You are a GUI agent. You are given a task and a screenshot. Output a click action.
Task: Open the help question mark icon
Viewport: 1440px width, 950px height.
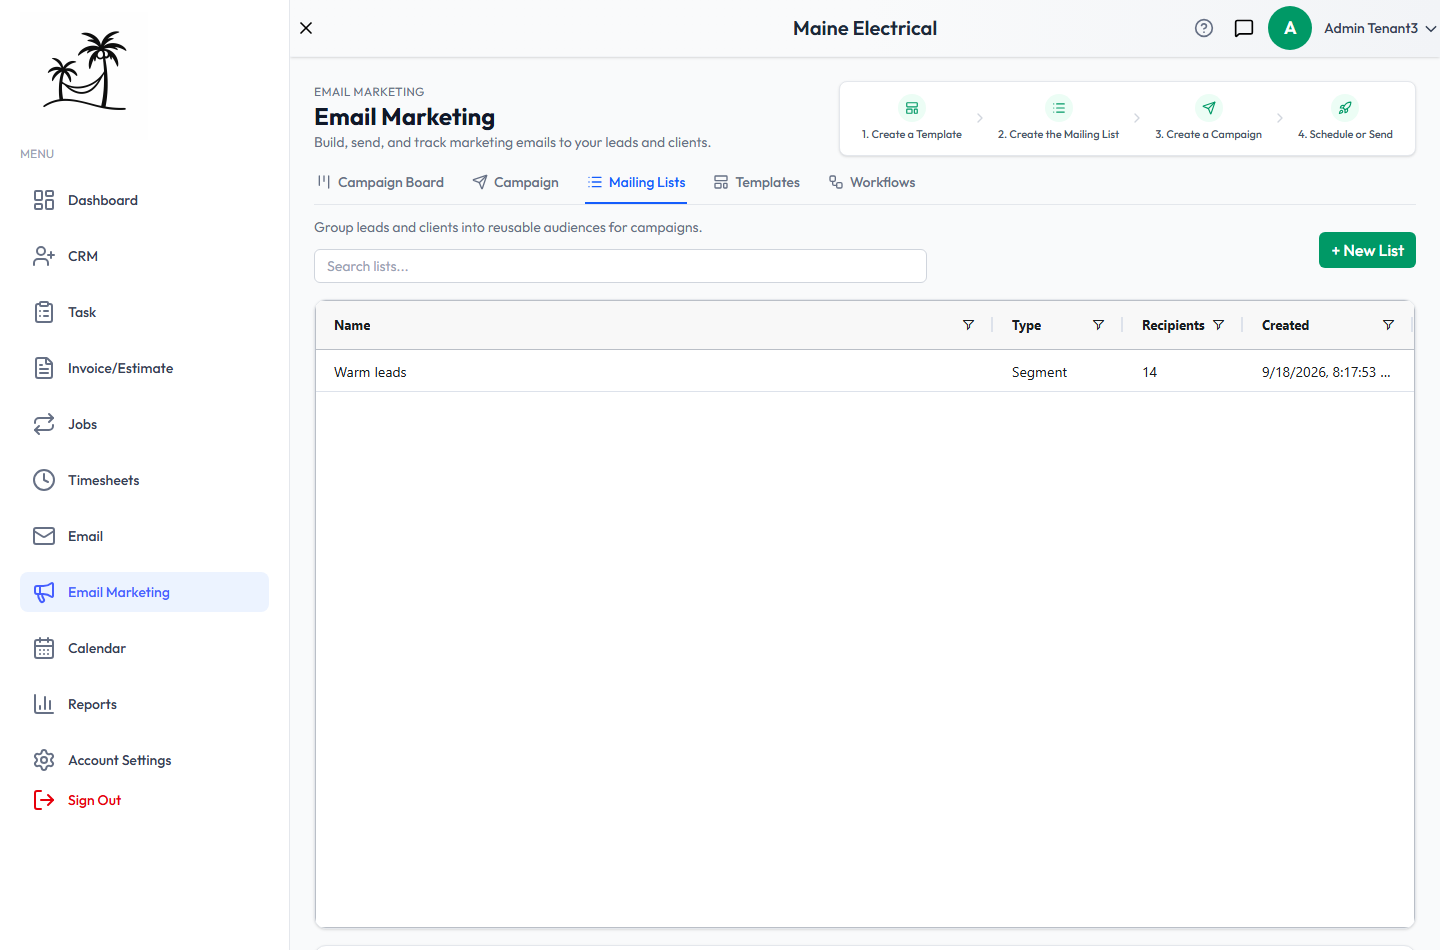[1204, 28]
